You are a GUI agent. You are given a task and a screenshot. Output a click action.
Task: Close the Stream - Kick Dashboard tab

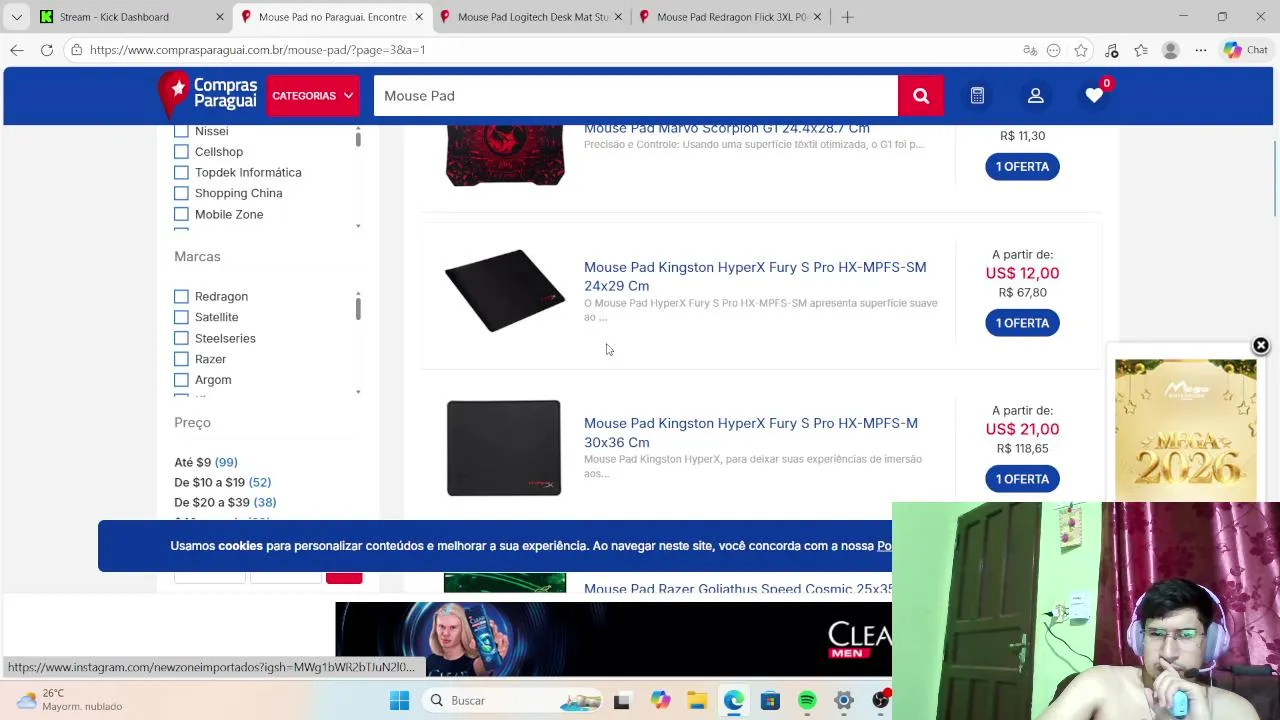coord(220,17)
